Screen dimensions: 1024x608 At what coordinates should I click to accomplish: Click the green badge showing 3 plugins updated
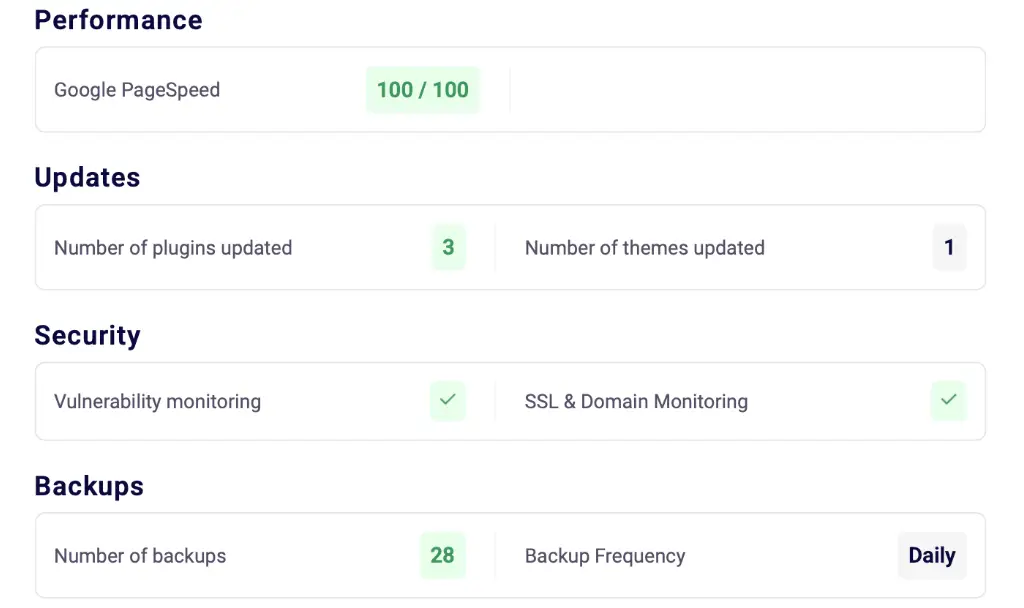[x=447, y=247]
